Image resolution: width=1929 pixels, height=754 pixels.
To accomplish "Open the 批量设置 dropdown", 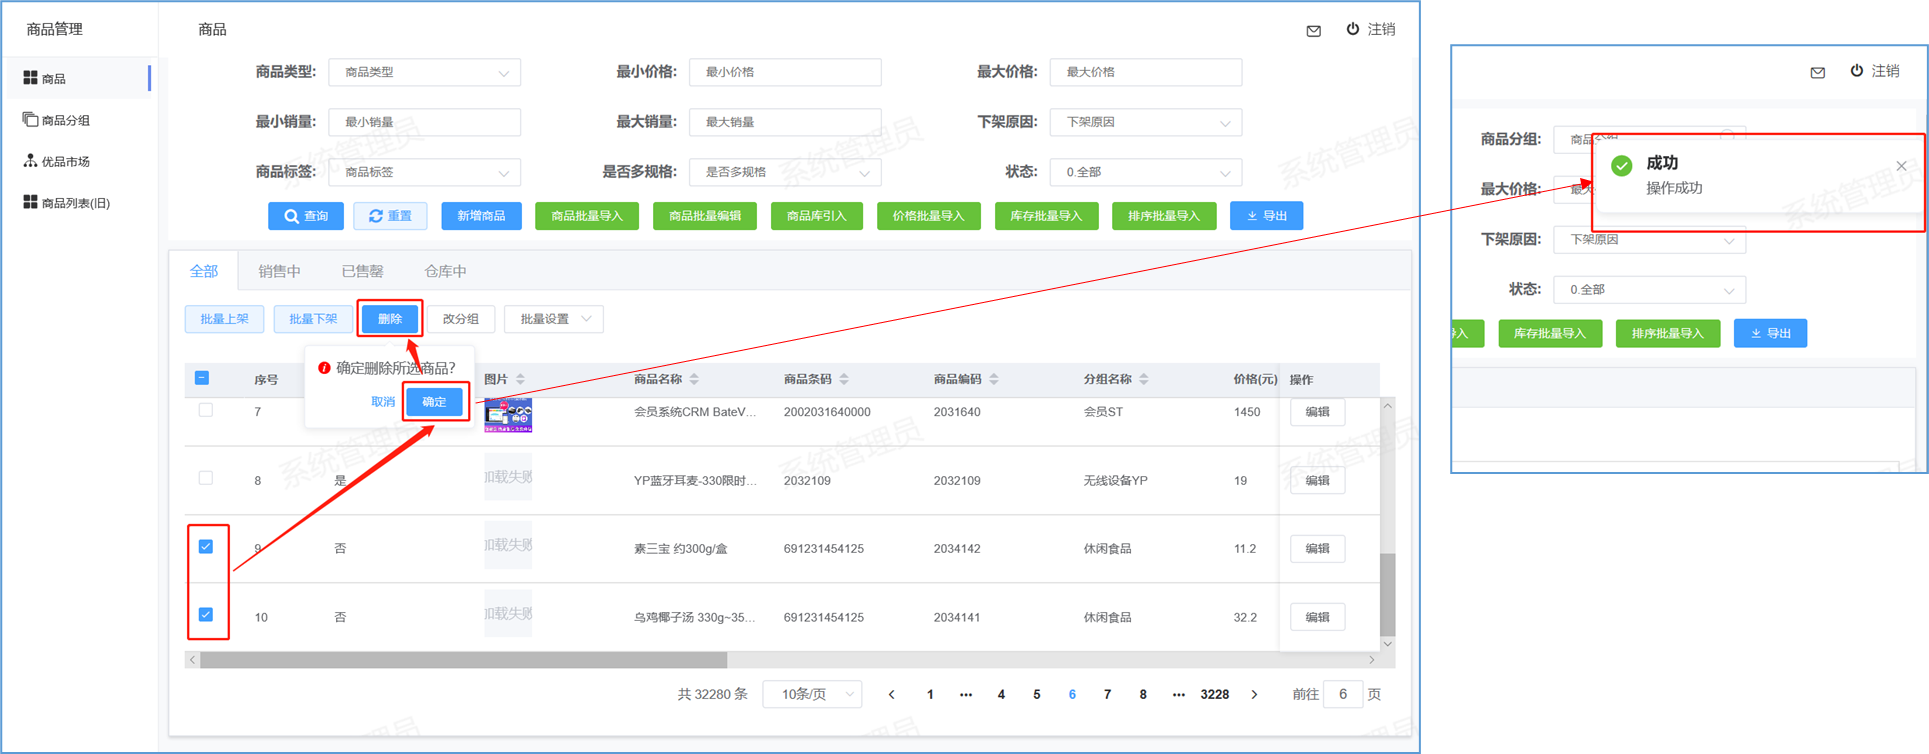I will pyautogui.click(x=554, y=319).
